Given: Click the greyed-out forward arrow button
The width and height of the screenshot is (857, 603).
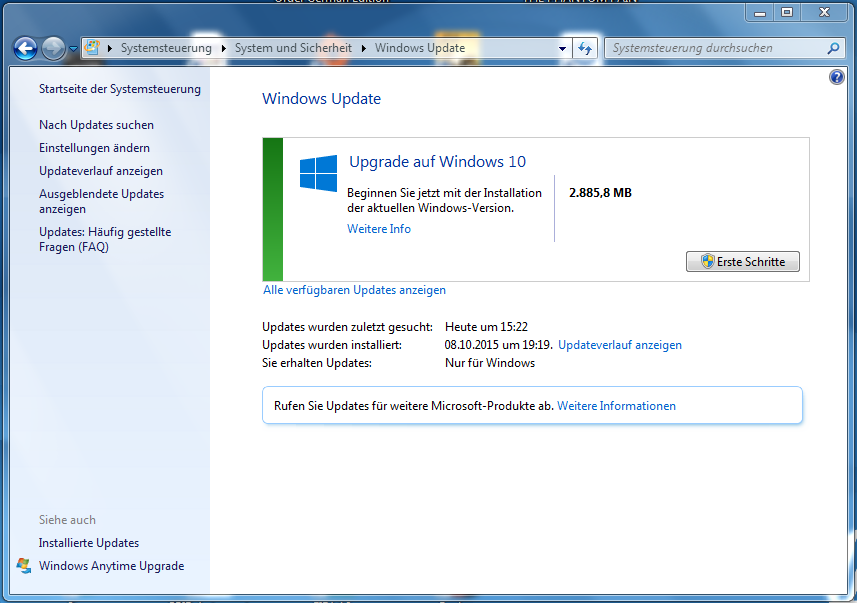Looking at the screenshot, I should pyautogui.click(x=53, y=49).
